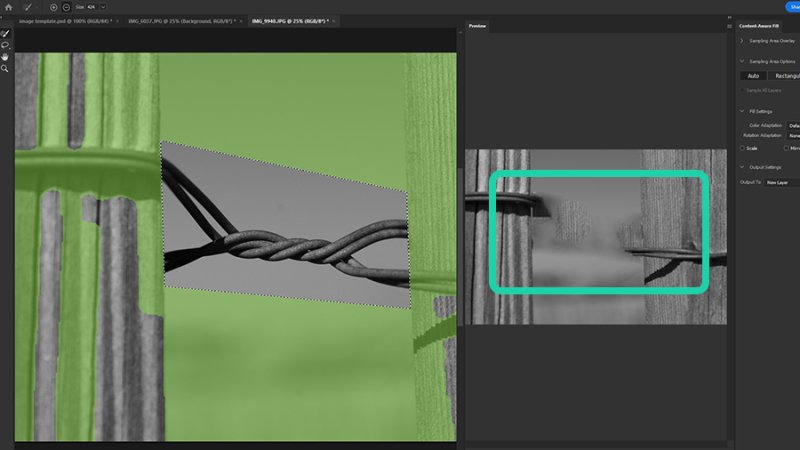Close the IMG_6037.JPG tab

(x=241, y=21)
